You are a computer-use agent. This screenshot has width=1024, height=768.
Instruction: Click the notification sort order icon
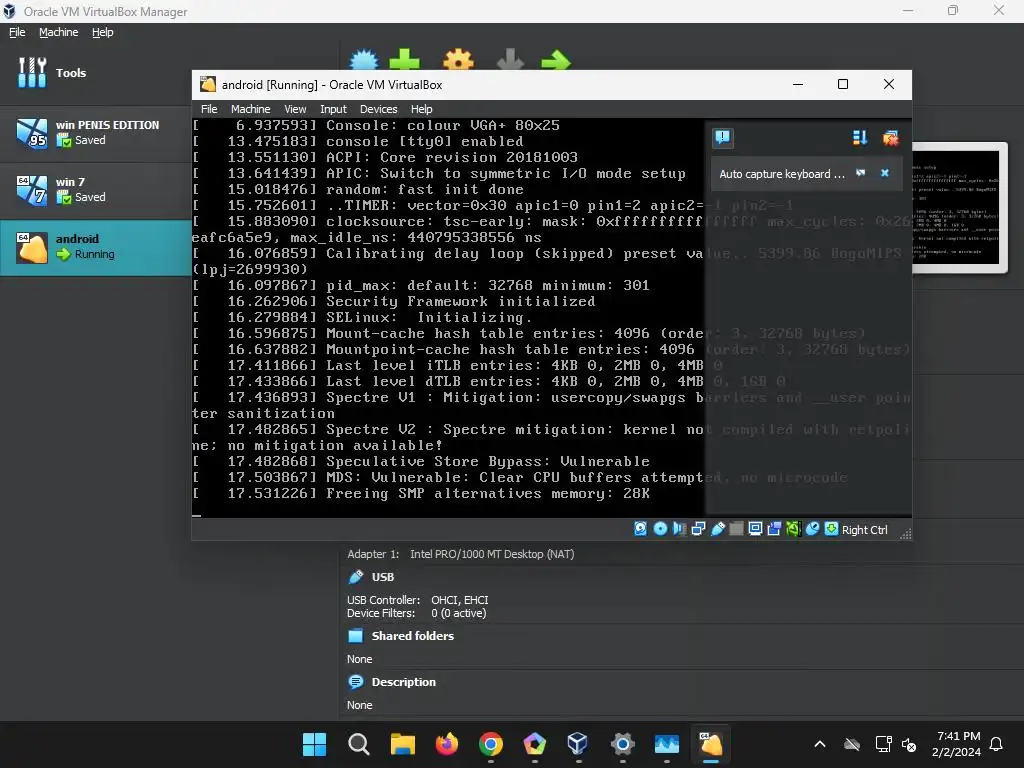(859, 137)
